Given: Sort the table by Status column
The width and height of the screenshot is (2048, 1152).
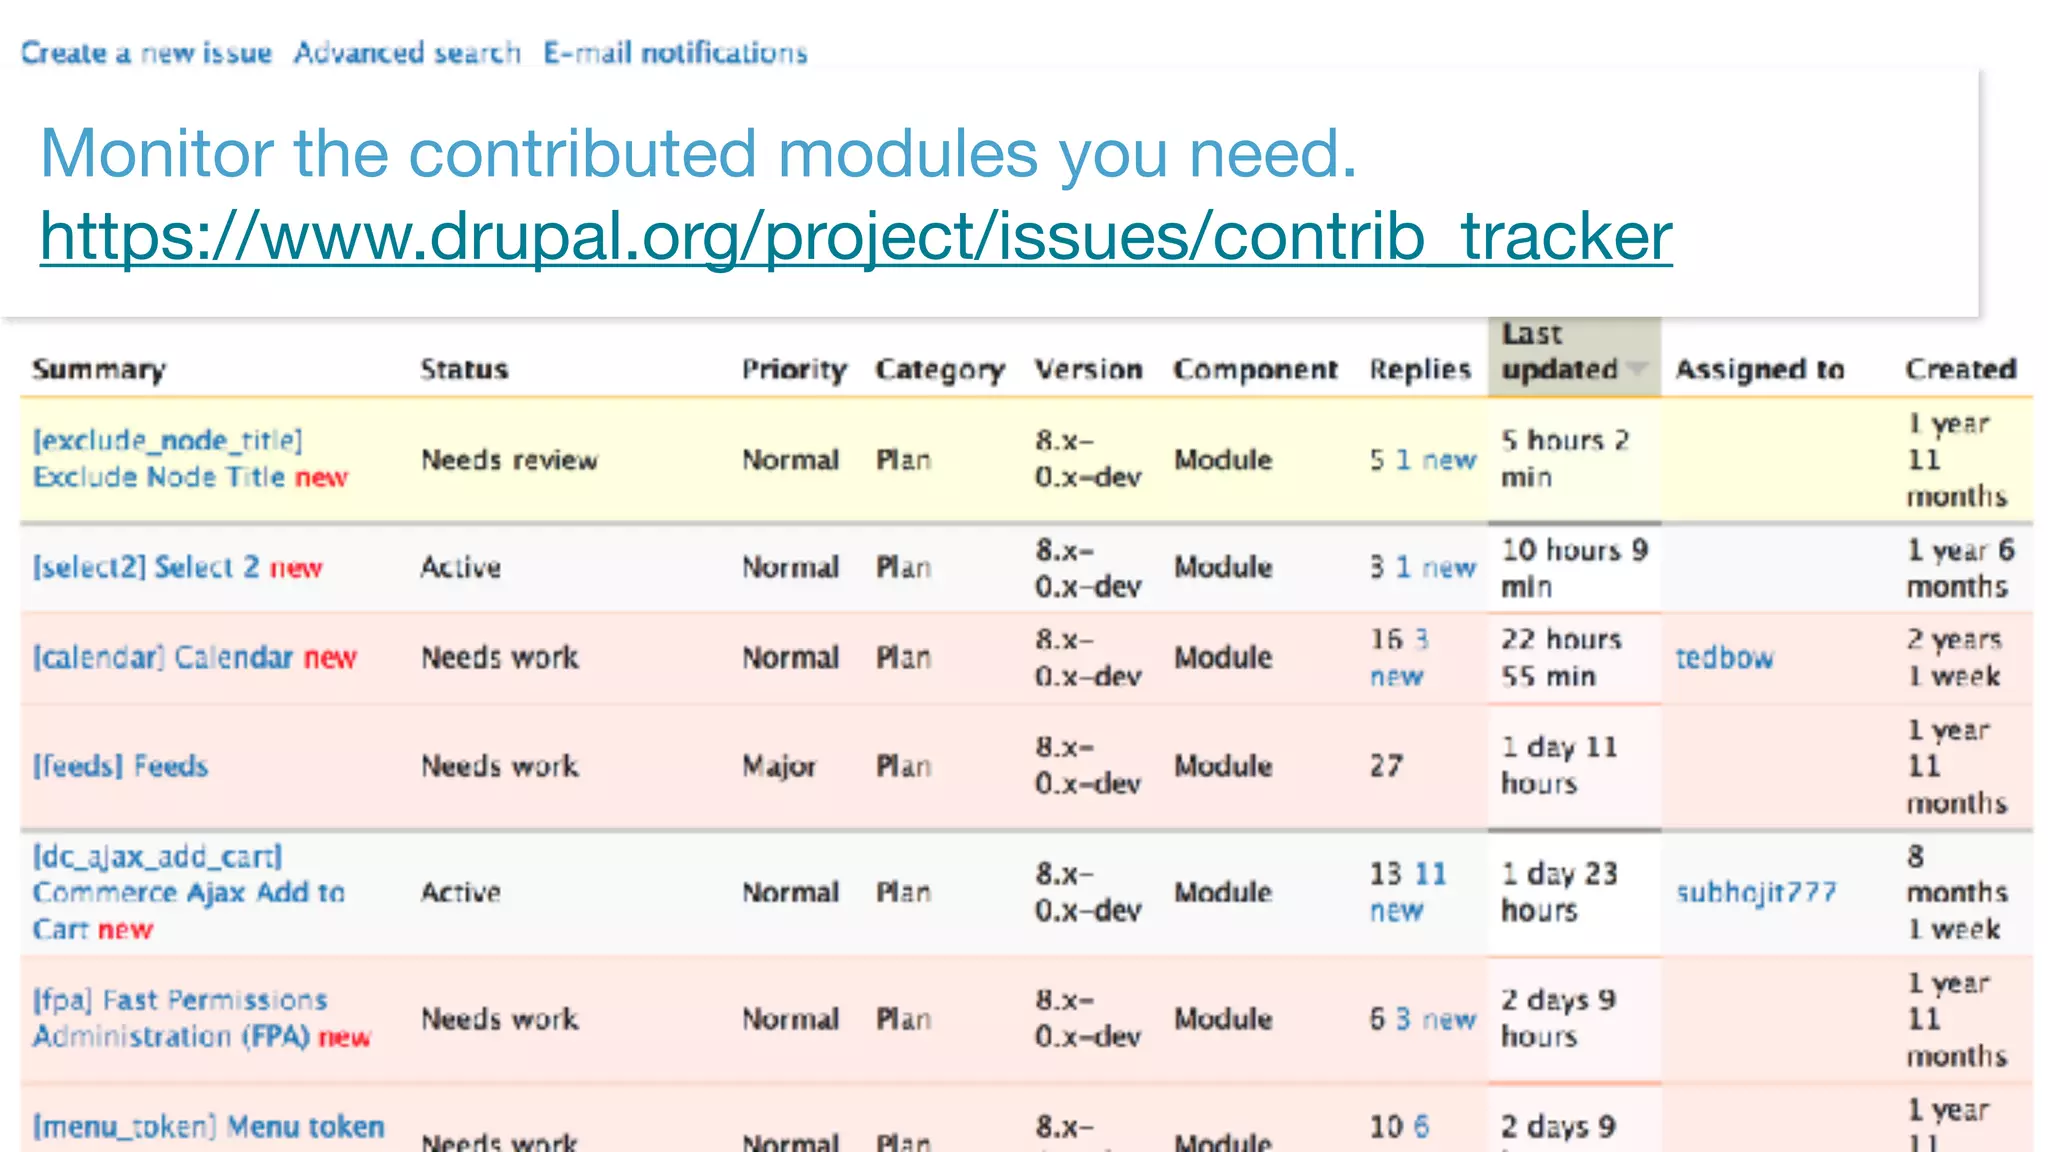Looking at the screenshot, I should point(464,369).
